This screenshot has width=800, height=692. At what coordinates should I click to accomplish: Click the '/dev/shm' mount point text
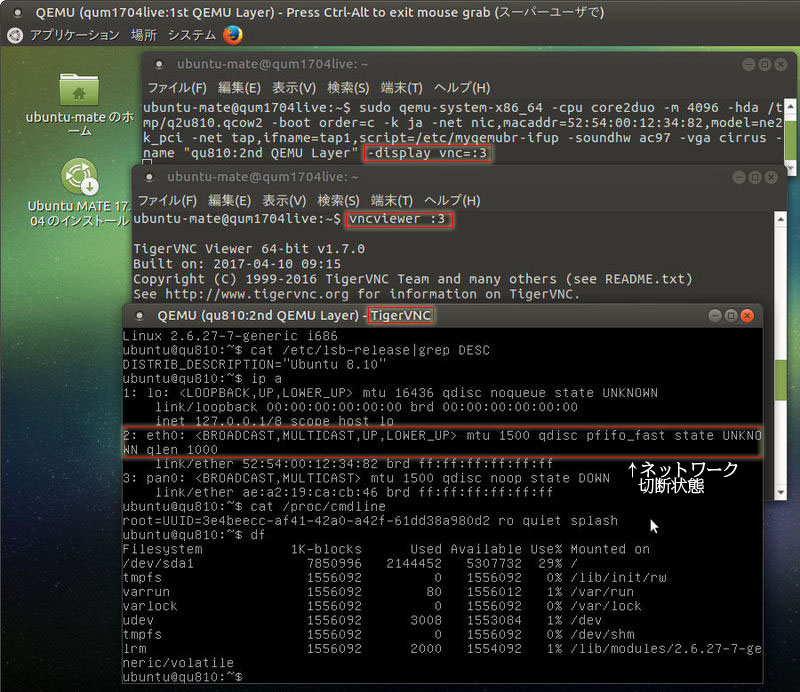pos(602,634)
